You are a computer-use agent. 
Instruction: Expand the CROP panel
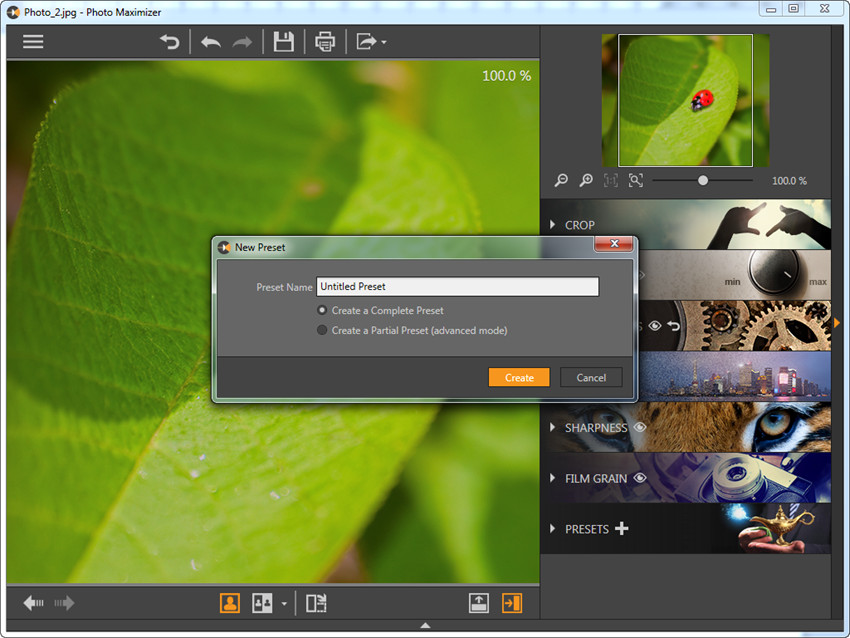552,224
